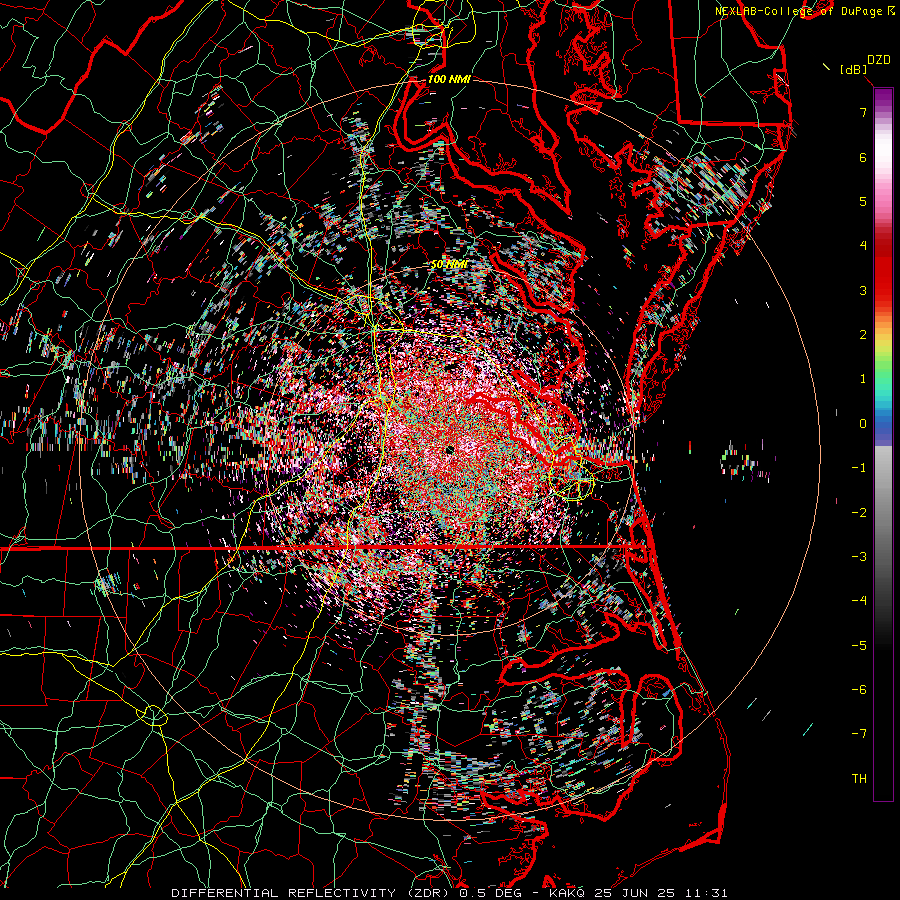900x900 pixels.
Task: Select the -2 dB scale value
Action: (x=859, y=513)
